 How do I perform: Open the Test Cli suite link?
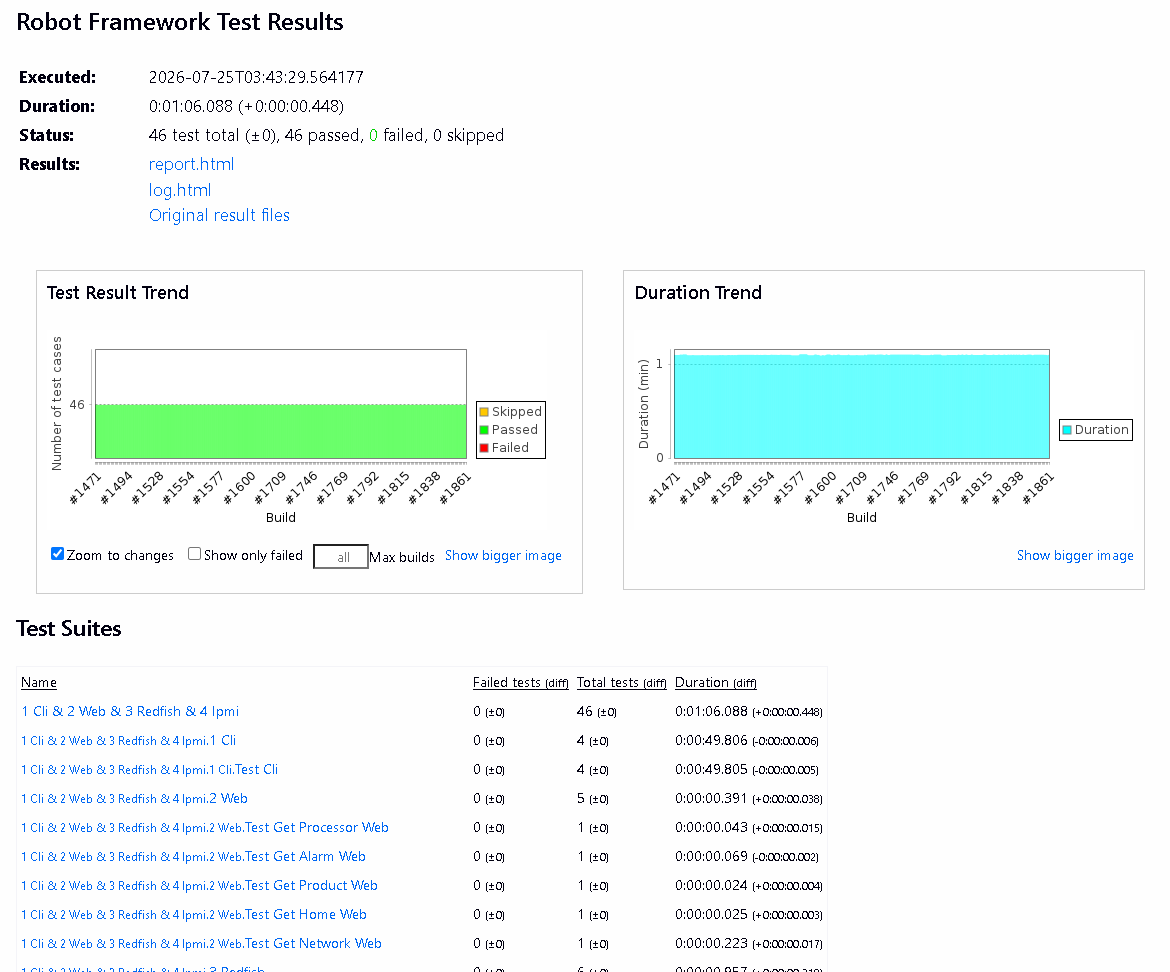point(149,770)
